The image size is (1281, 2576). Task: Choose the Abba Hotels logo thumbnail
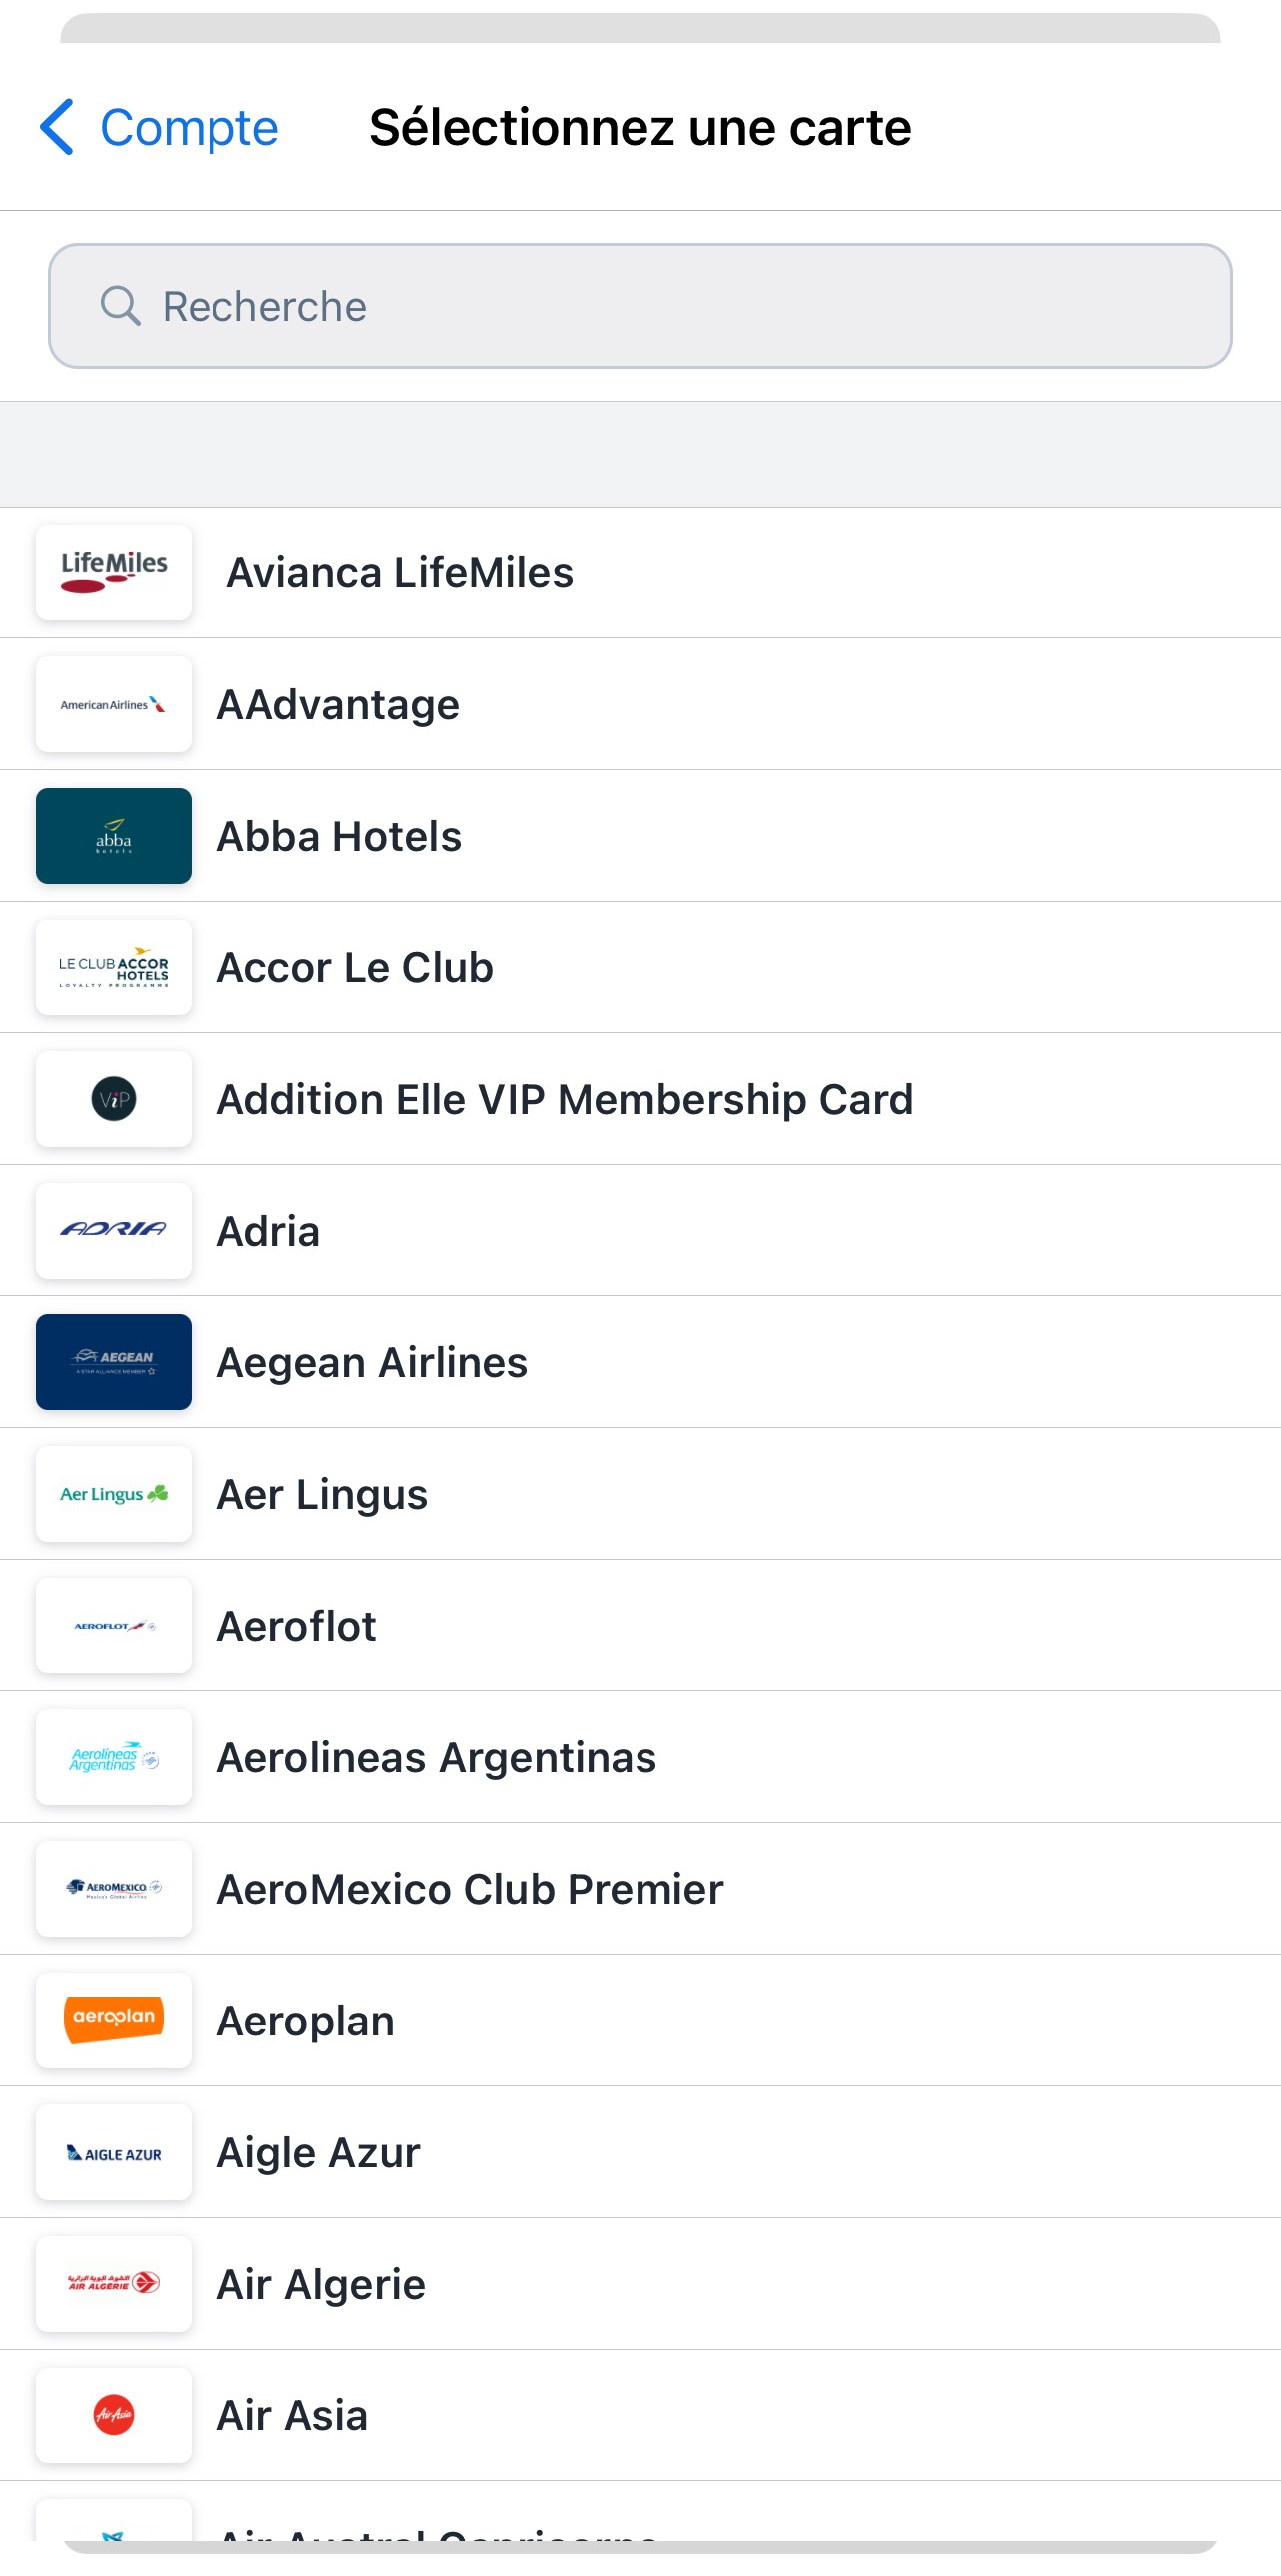[x=113, y=836]
